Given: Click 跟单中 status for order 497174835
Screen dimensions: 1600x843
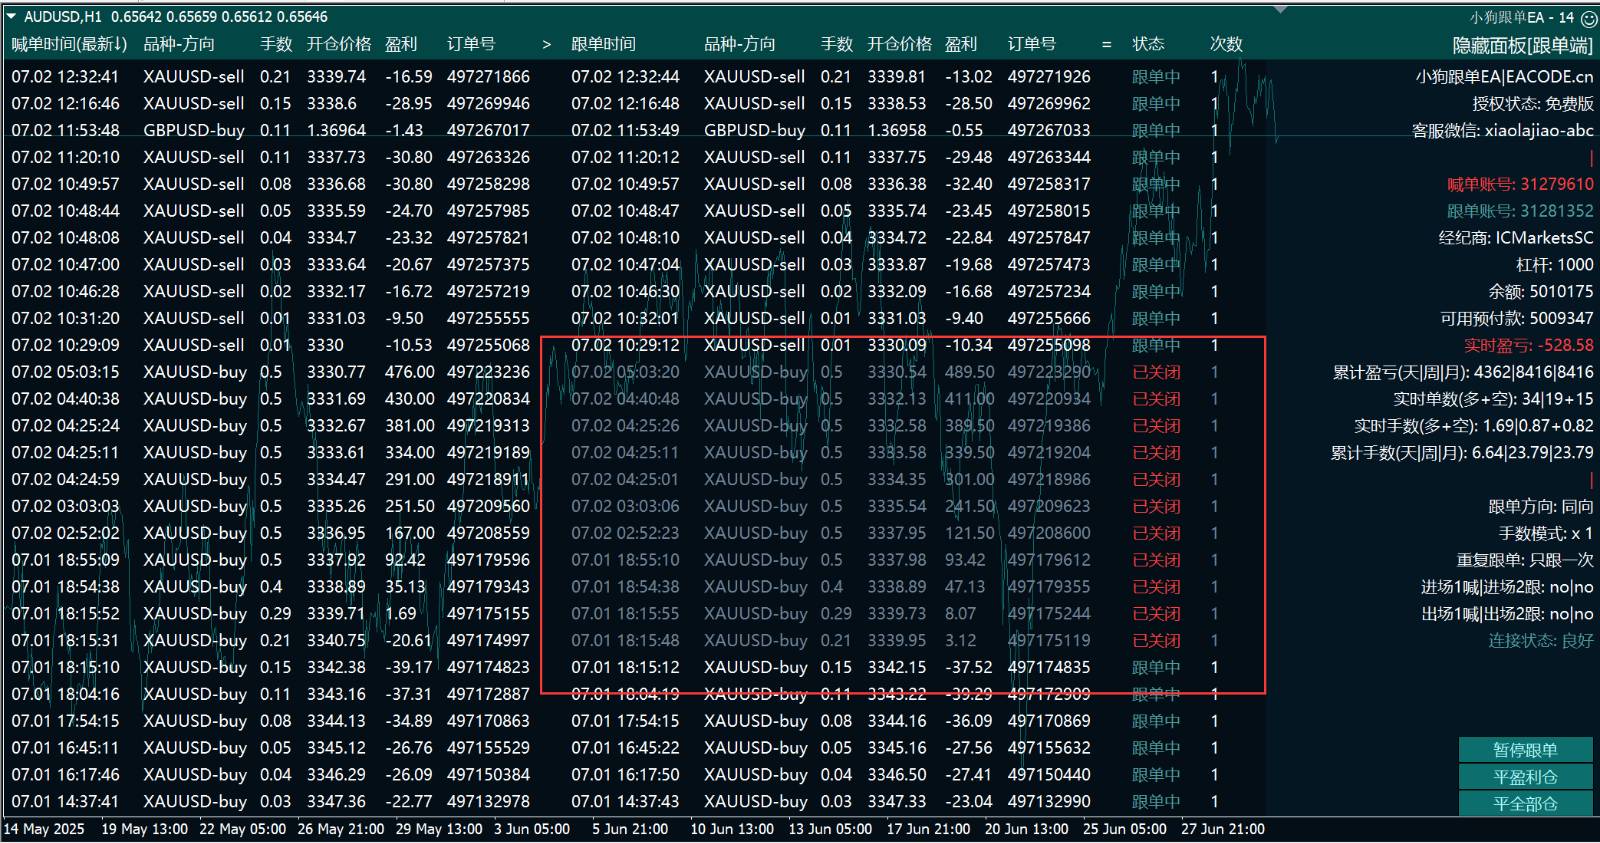Looking at the screenshot, I should (1156, 668).
